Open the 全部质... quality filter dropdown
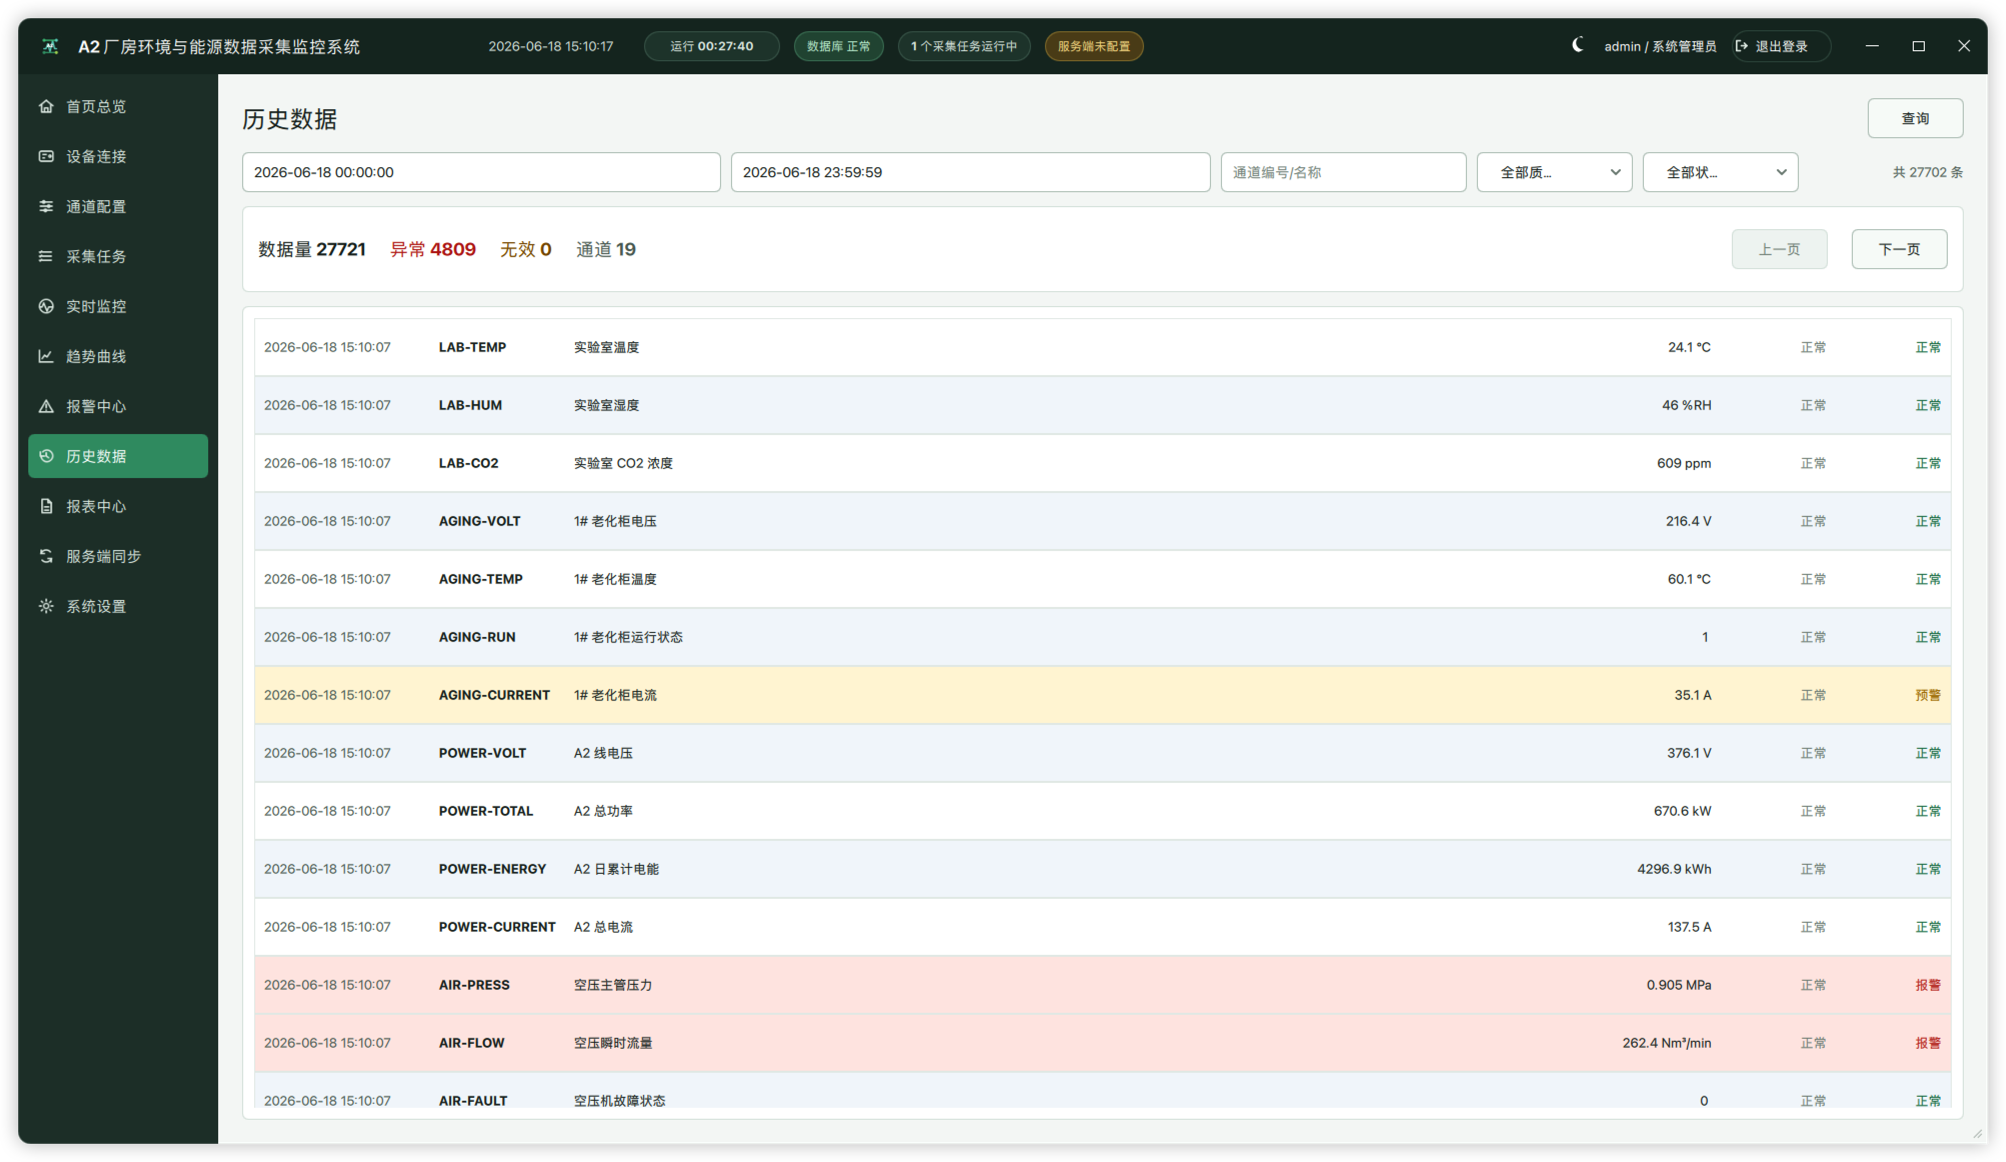2006x1162 pixels. tap(1554, 172)
